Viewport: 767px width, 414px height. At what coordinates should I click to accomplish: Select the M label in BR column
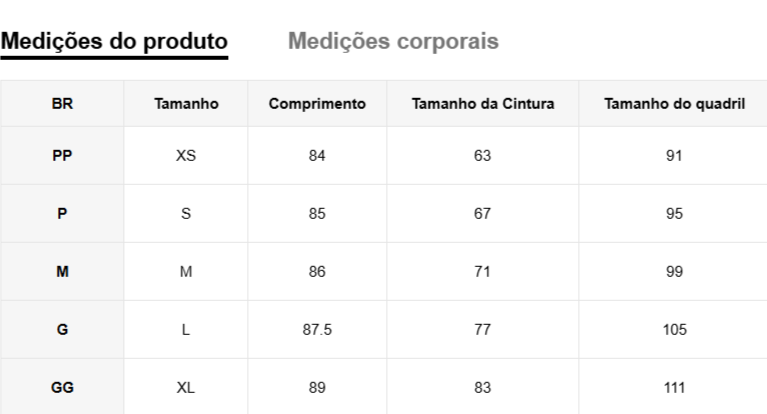62,272
